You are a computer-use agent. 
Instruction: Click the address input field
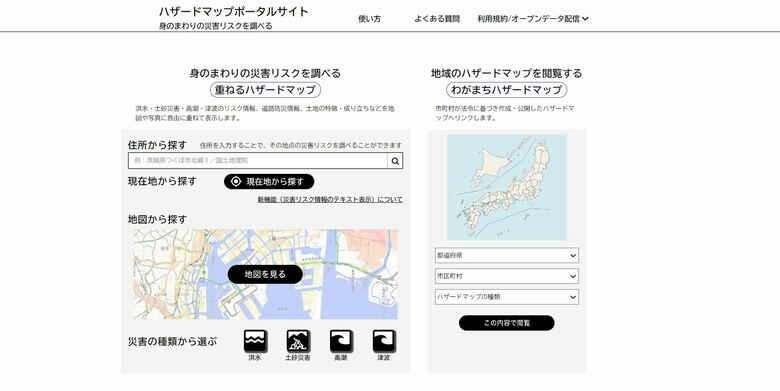258,161
